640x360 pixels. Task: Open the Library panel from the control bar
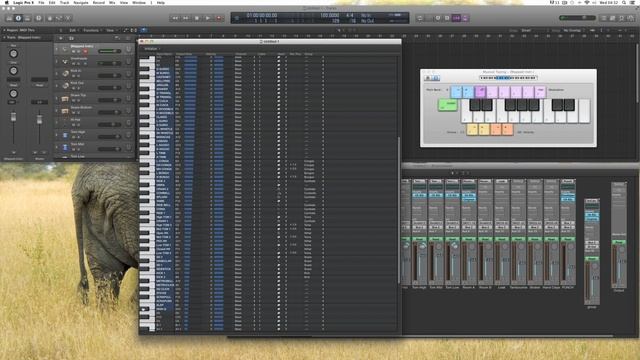[x=9, y=18]
